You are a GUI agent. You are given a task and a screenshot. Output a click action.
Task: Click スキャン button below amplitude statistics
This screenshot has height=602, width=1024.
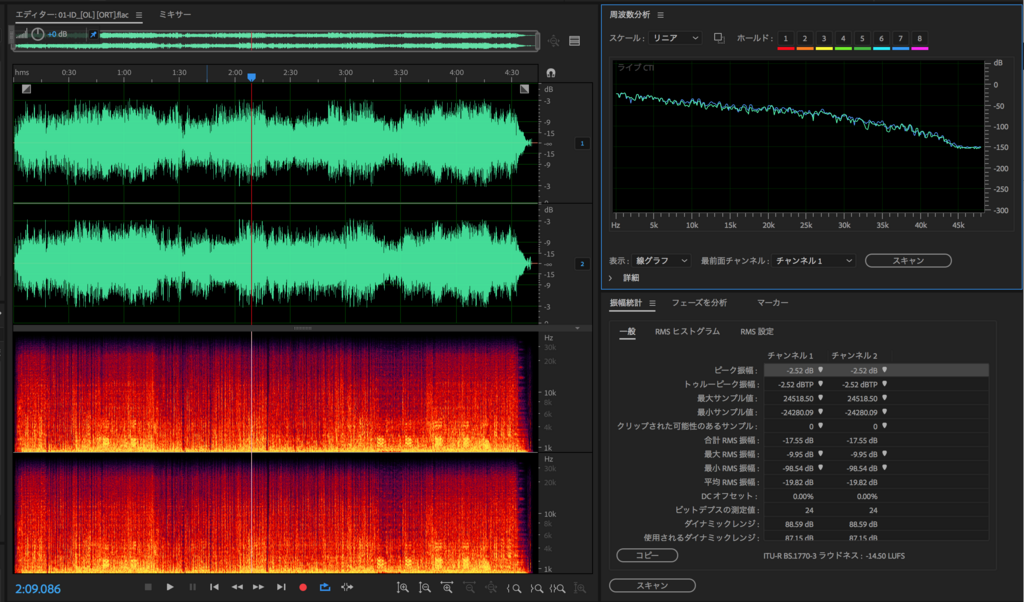point(652,586)
